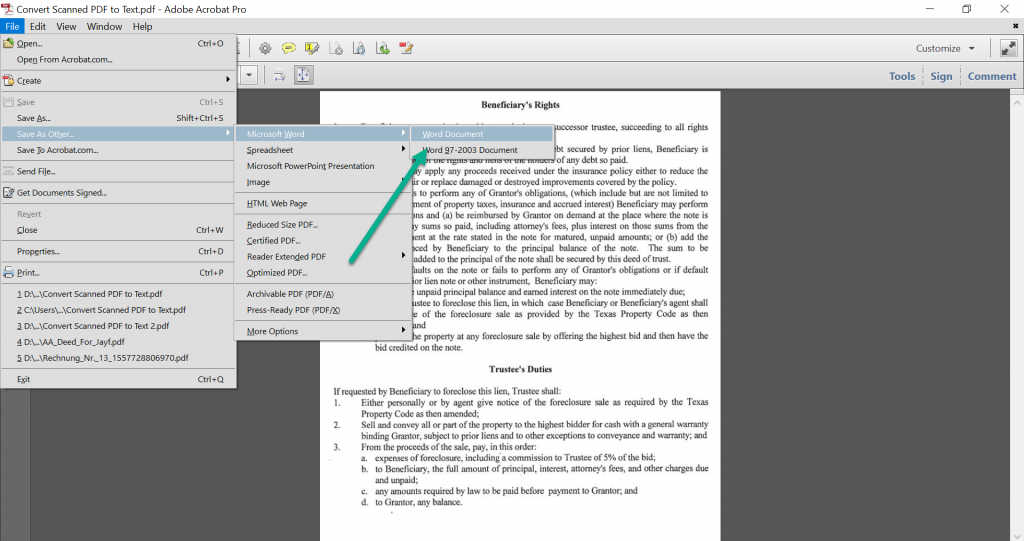Close the document with the small X button
The height and width of the screenshot is (541, 1024).
coord(1016,26)
